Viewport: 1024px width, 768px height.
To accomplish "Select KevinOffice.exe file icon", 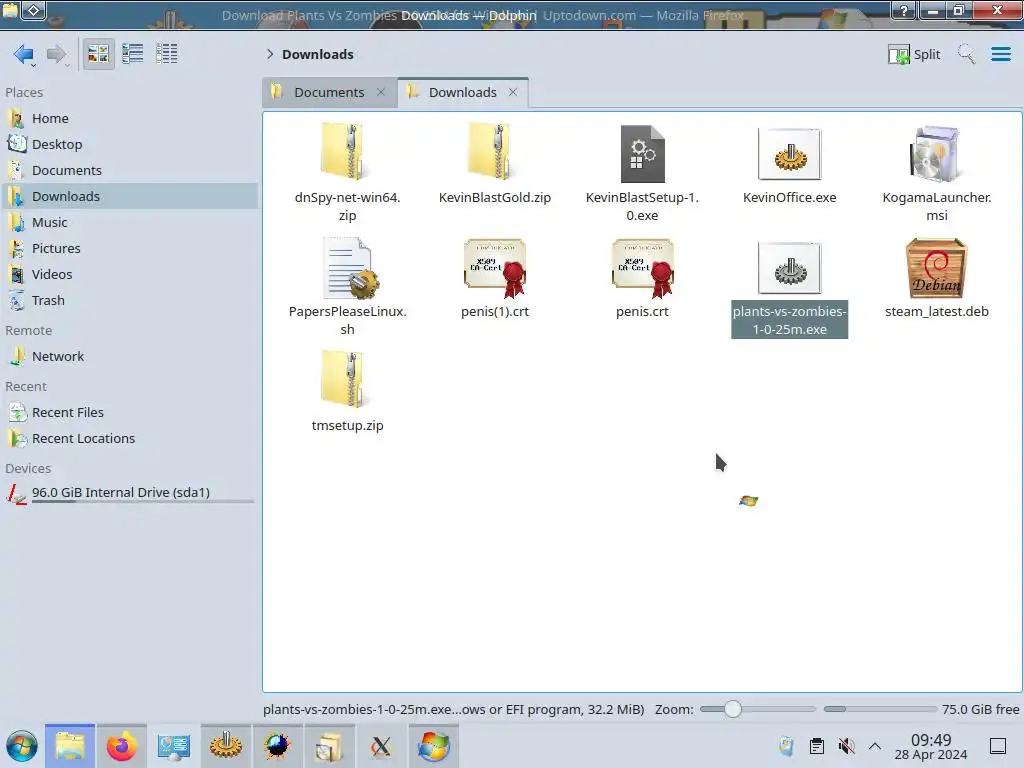I will coord(790,154).
